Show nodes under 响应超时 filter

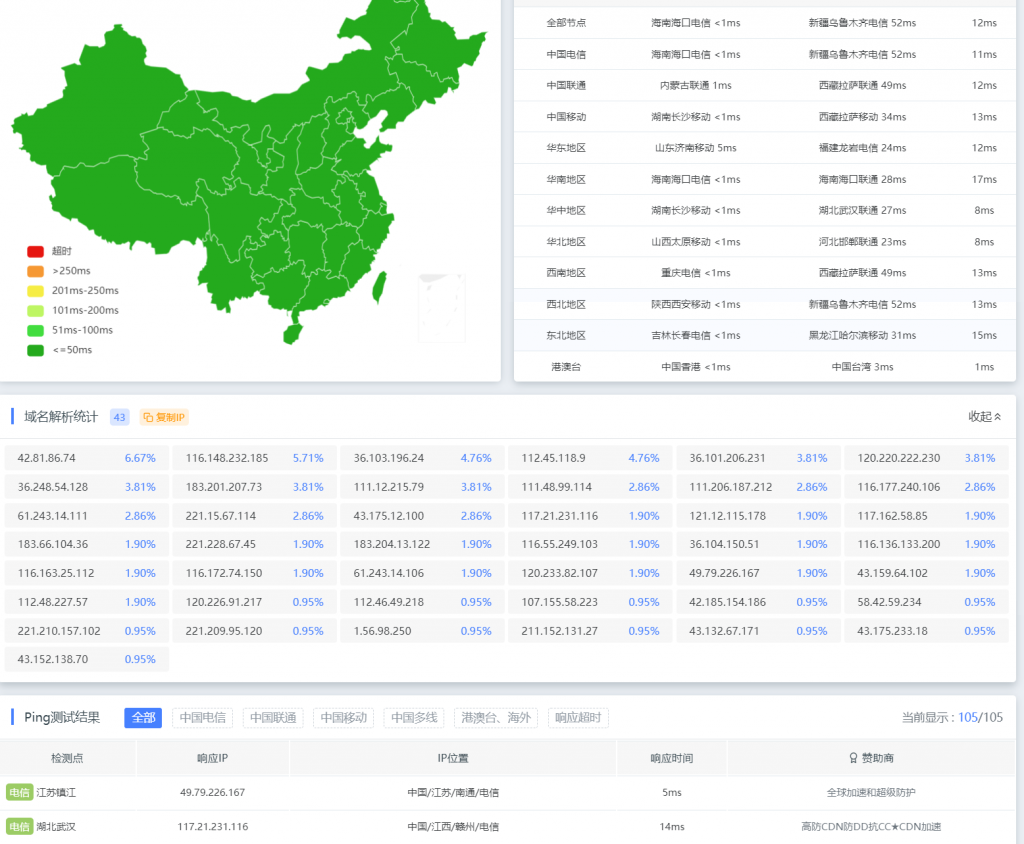point(578,718)
